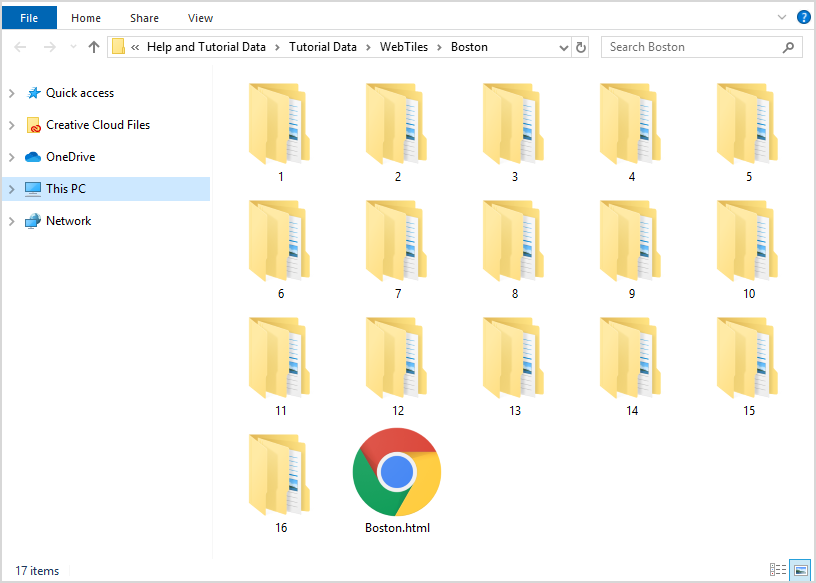Viewport: 816px width, 583px height.
Task: Open the View ribbon tab
Action: tap(200, 18)
